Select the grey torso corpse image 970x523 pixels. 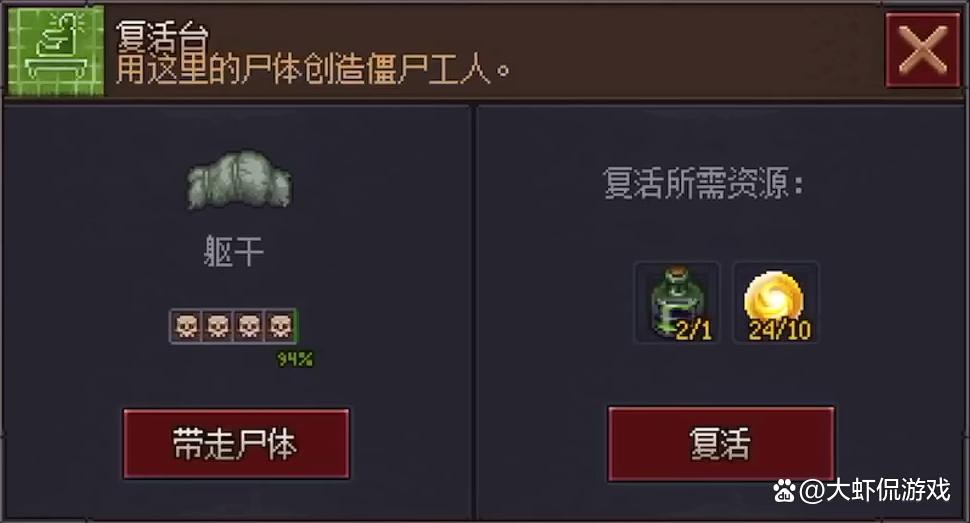tap(239, 179)
